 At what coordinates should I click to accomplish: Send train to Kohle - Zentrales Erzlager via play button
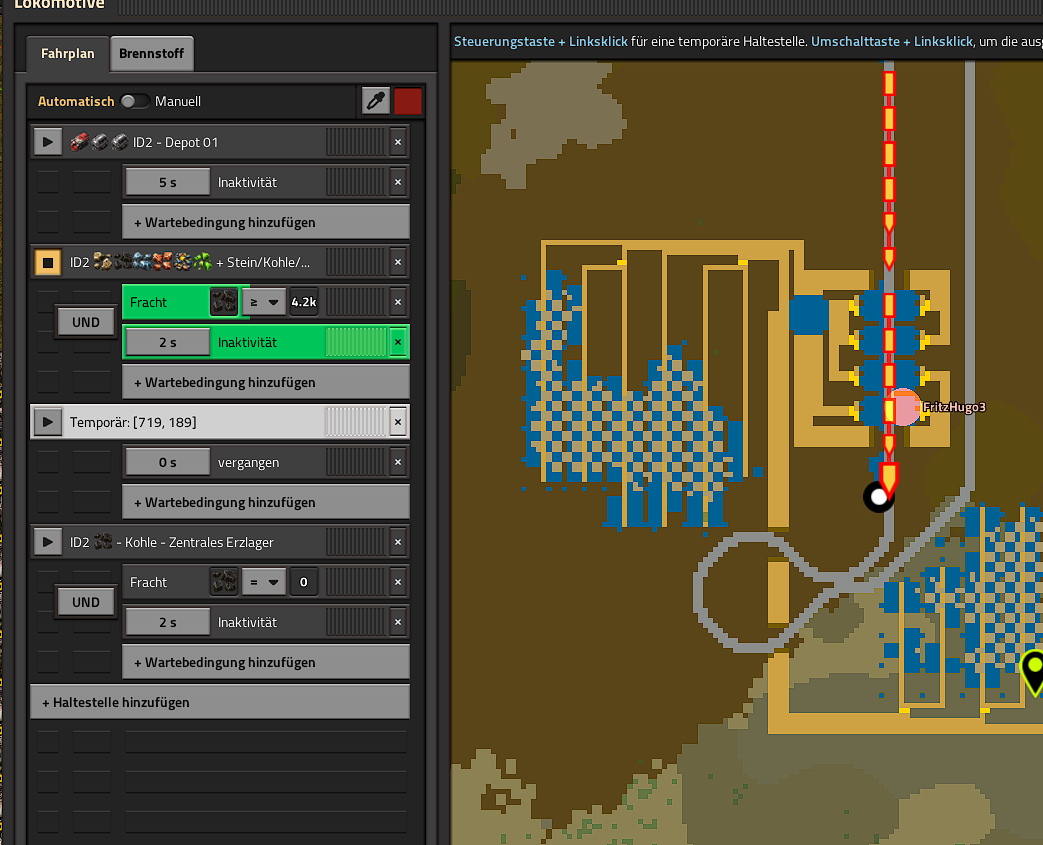point(48,542)
